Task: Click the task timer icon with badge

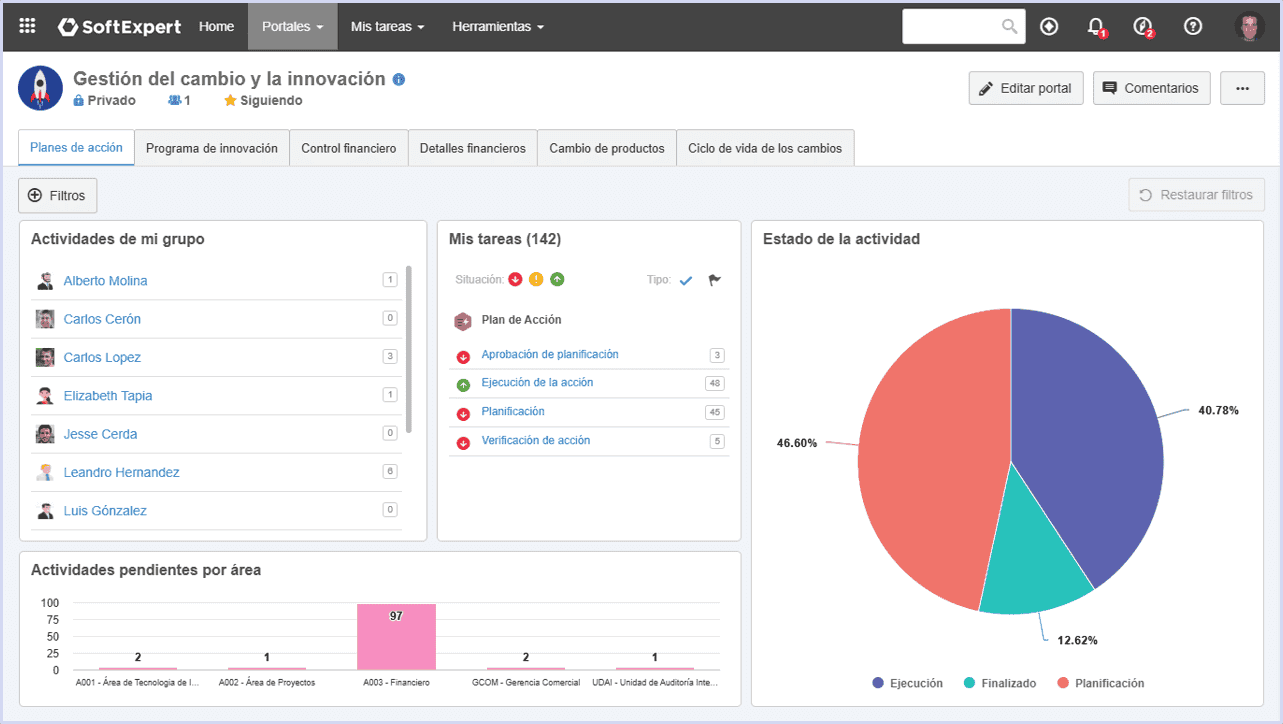Action: (x=1143, y=26)
